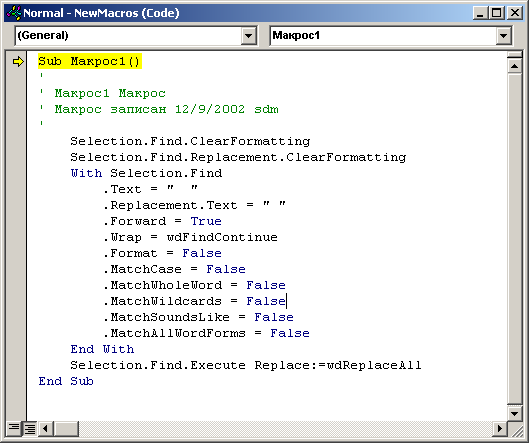
Task: Click the VBA code window title icon
Action: (x=14, y=13)
